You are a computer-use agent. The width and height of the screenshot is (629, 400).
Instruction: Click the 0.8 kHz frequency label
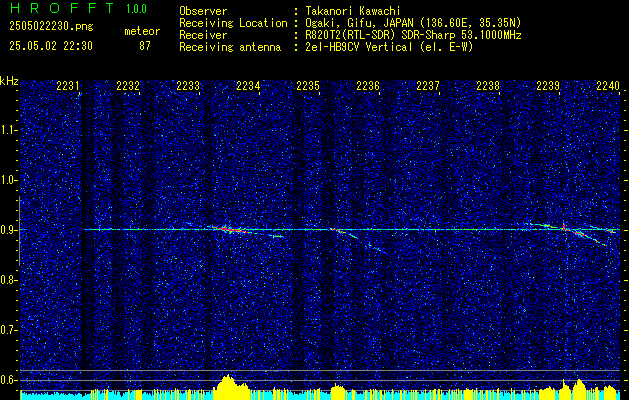coord(7,280)
